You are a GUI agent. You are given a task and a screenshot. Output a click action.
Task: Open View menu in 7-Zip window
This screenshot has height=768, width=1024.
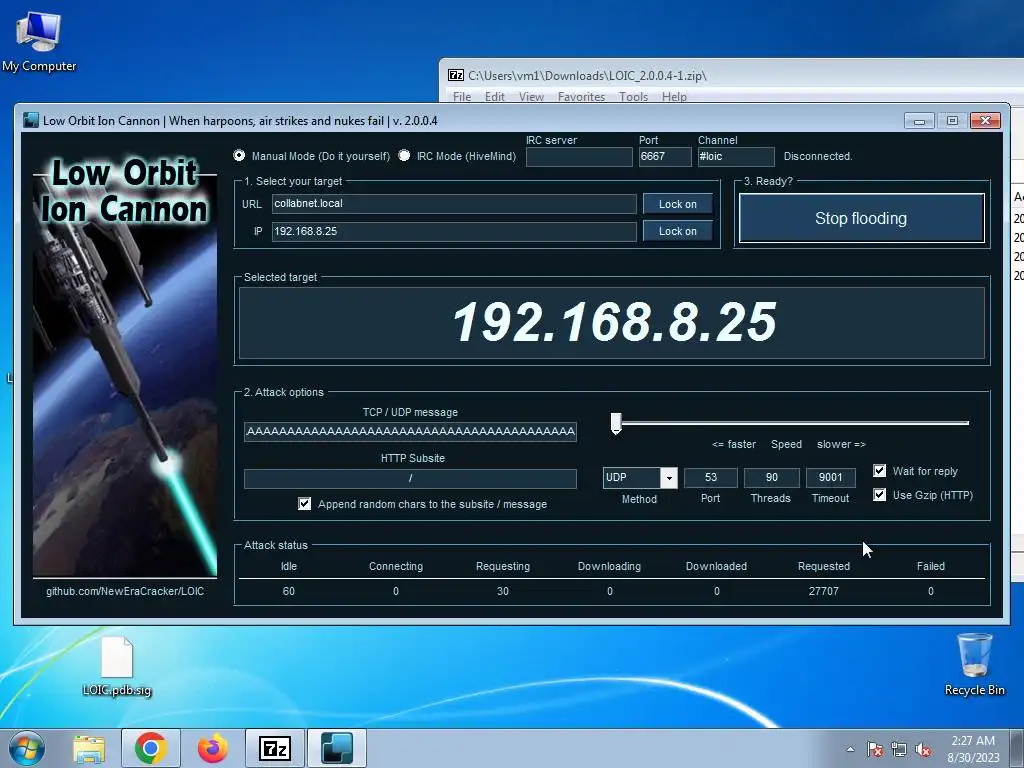click(x=531, y=97)
